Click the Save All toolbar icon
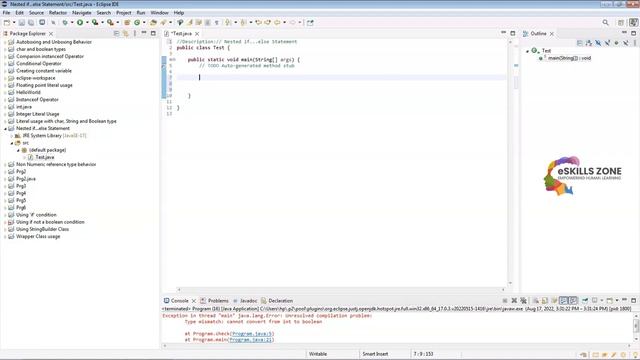 (x=31, y=22)
